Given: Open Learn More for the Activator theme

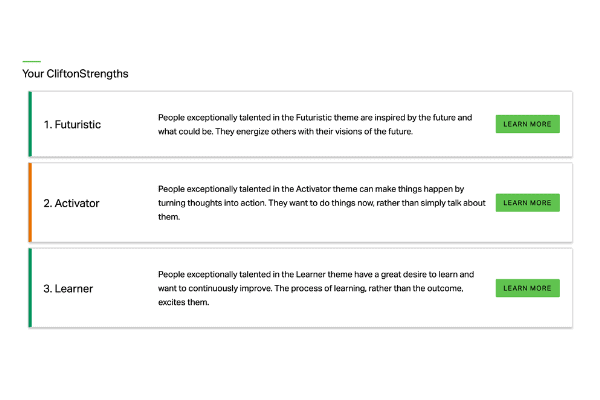Looking at the screenshot, I should pyautogui.click(x=527, y=202).
